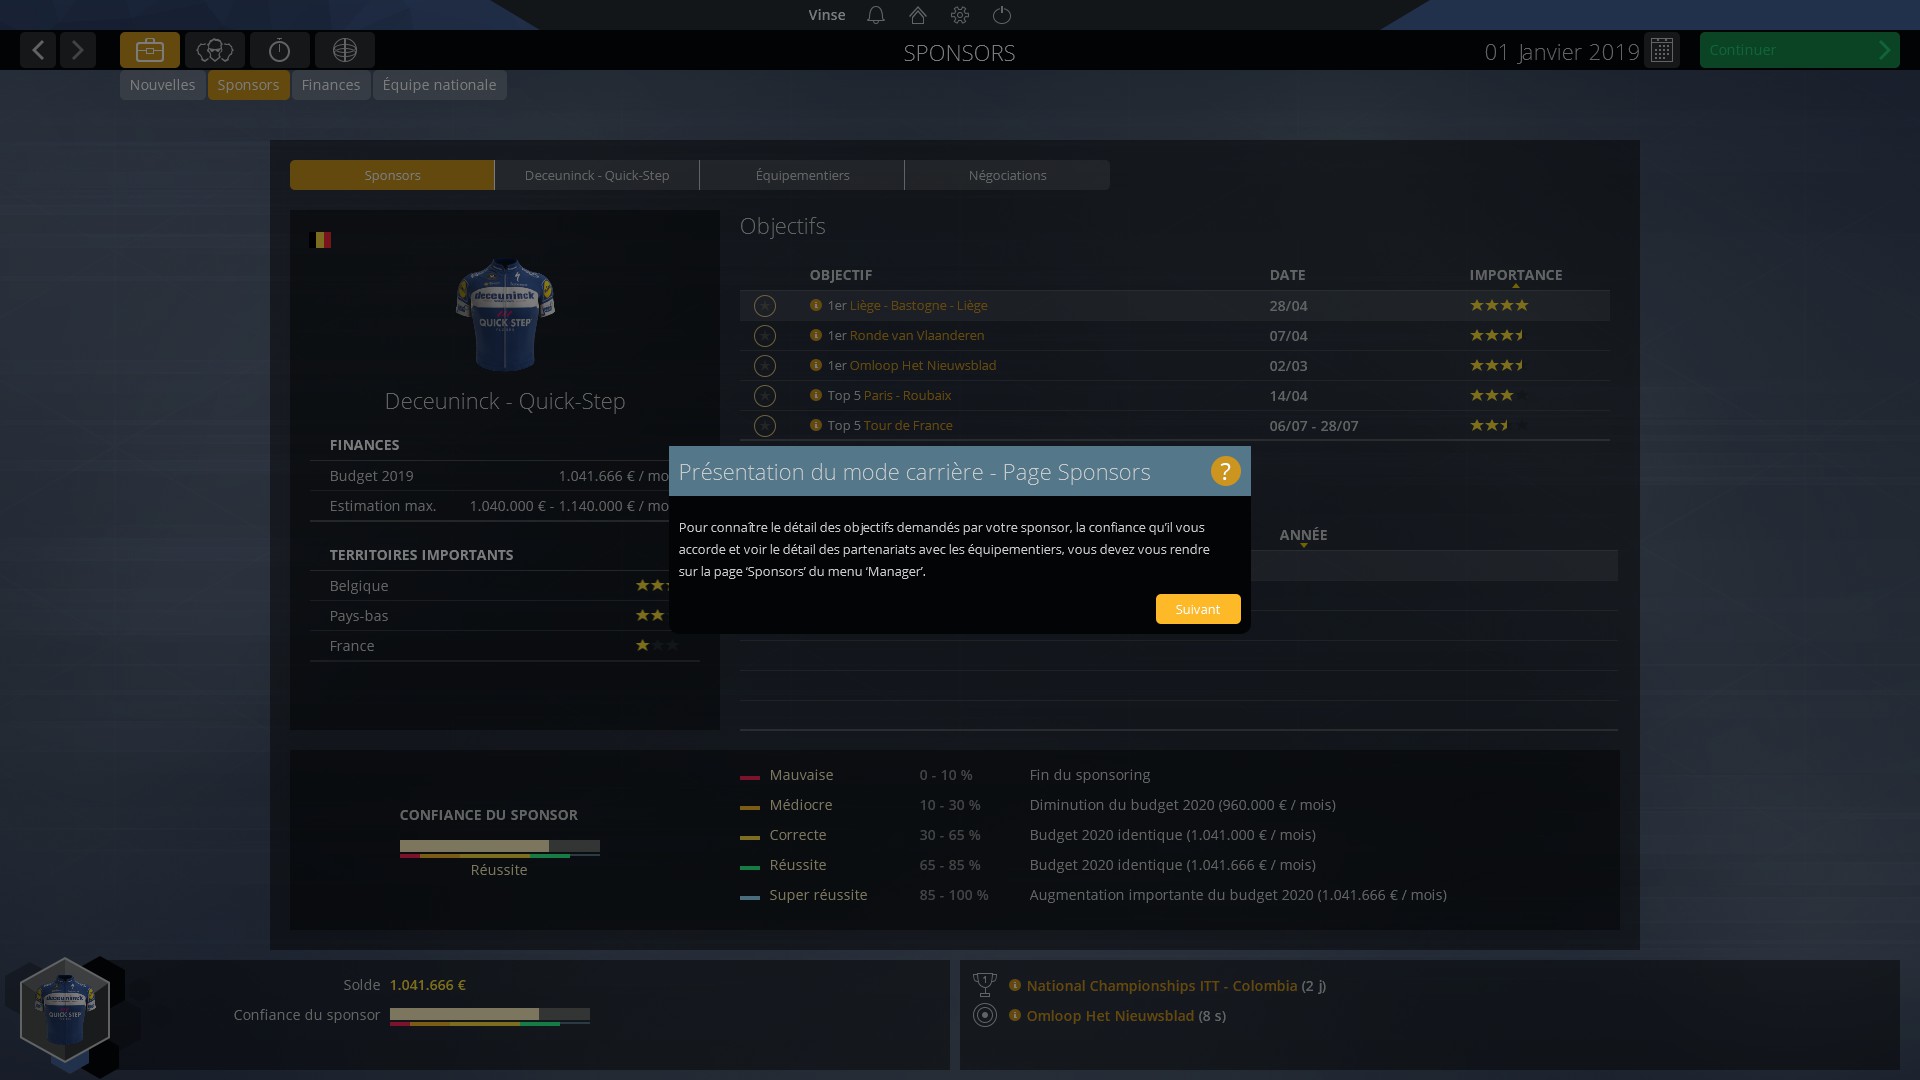Navigate back with the left arrow

(38, 50)
